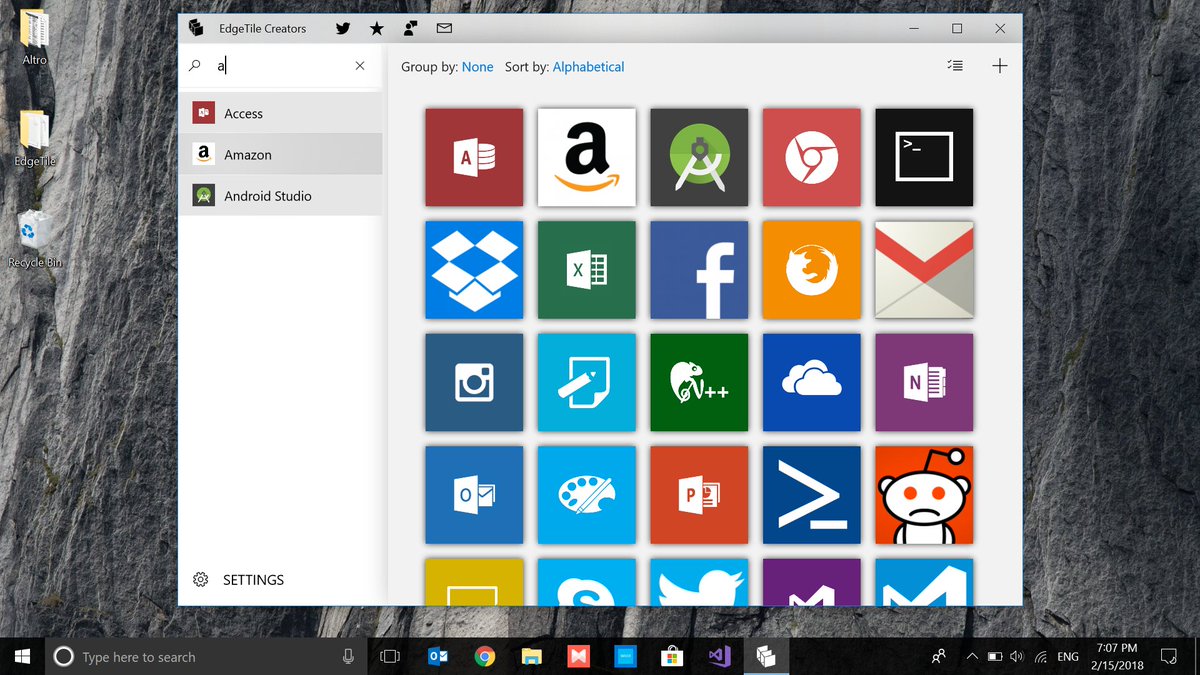Click the Skype tile at the grid bottom
Viewport: 1200px width, 675px height.
coord(586,582)
